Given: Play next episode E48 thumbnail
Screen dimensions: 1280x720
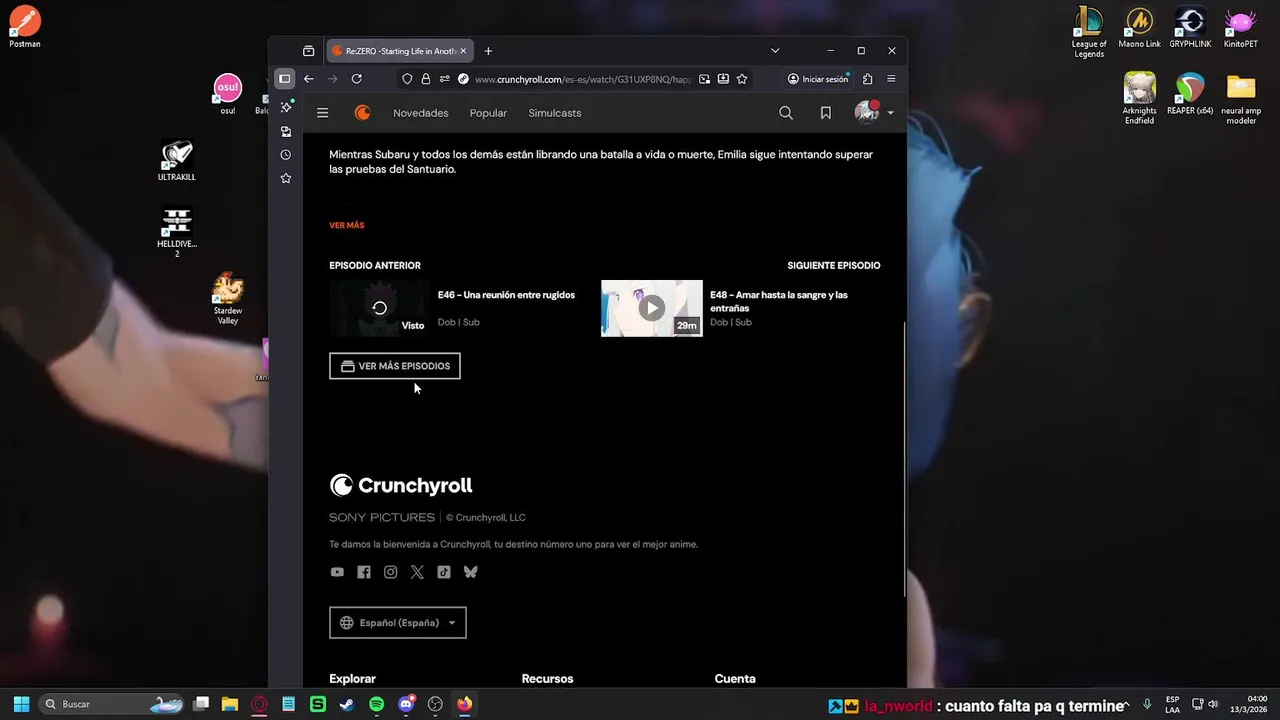Looking at the screenshot, I should (x=652, y=308).
